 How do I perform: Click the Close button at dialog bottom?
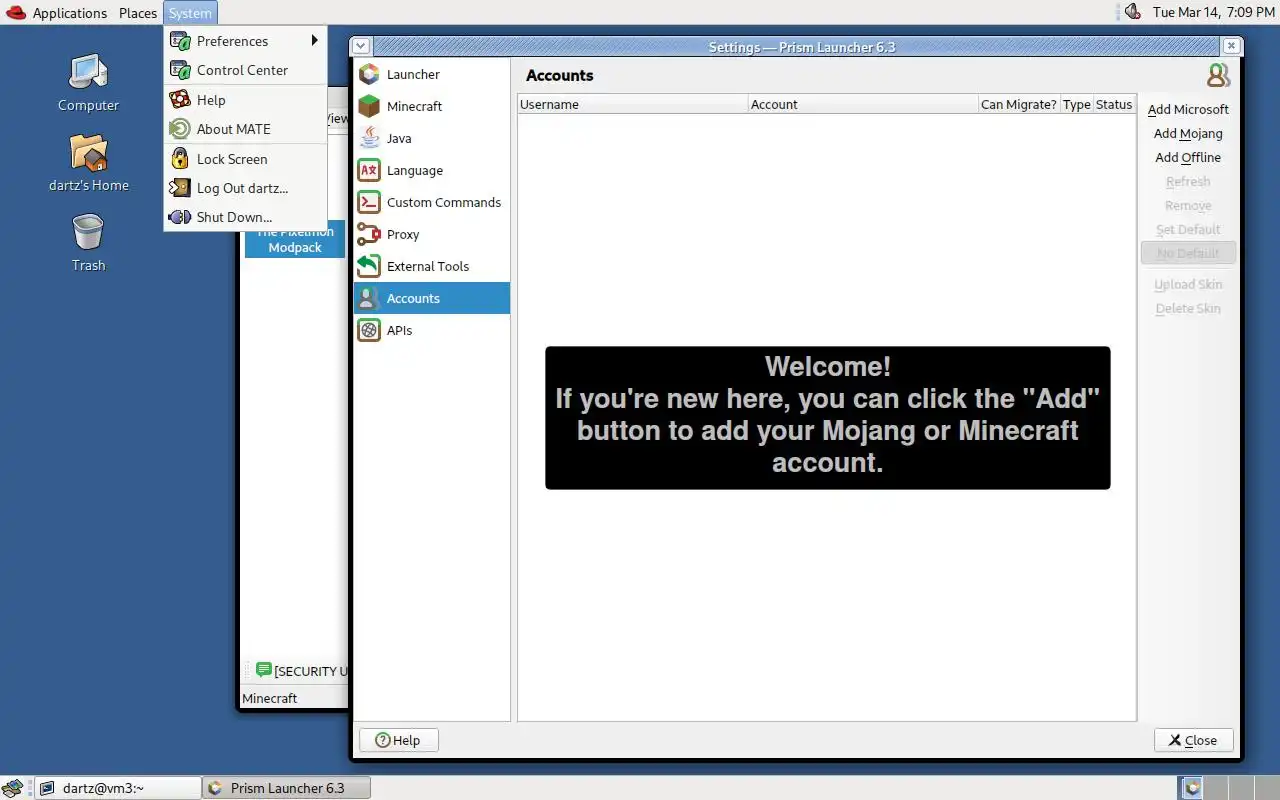(1194, 740)
